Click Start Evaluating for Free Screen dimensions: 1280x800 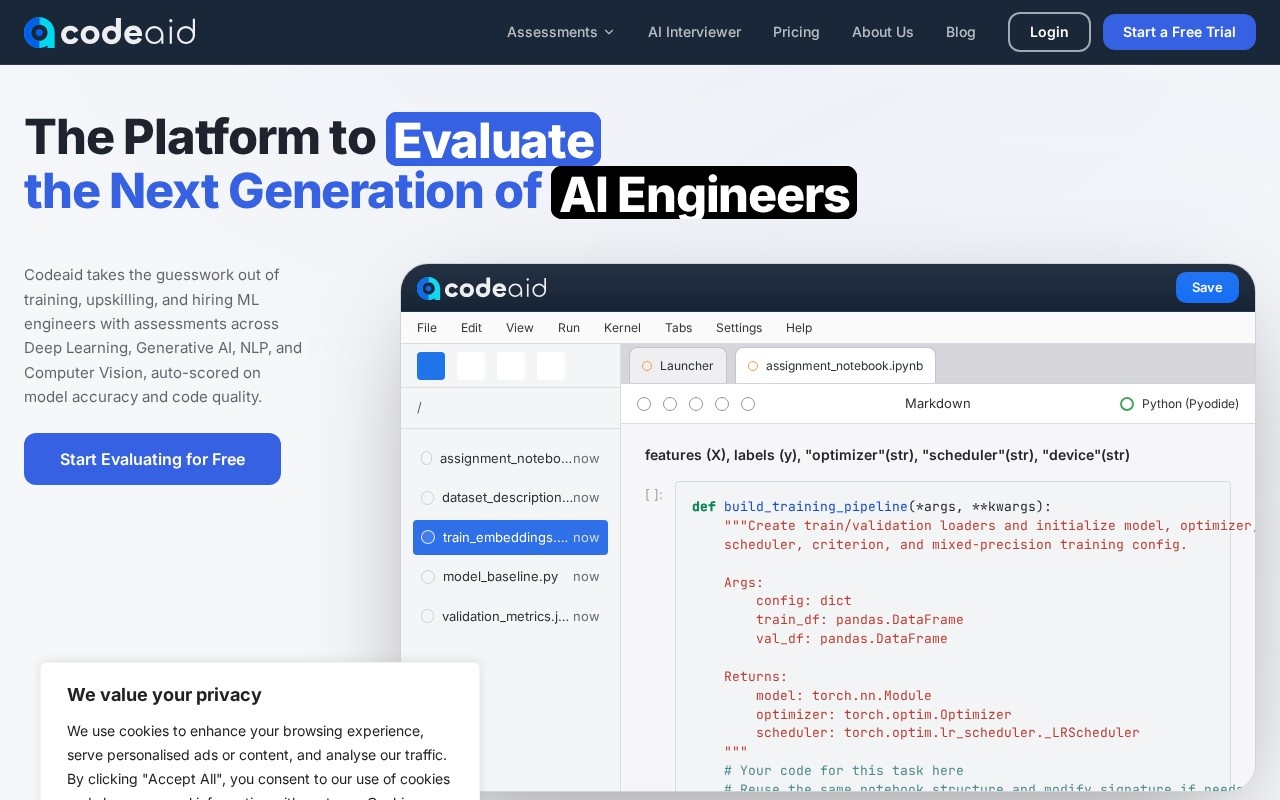(152, 459)
